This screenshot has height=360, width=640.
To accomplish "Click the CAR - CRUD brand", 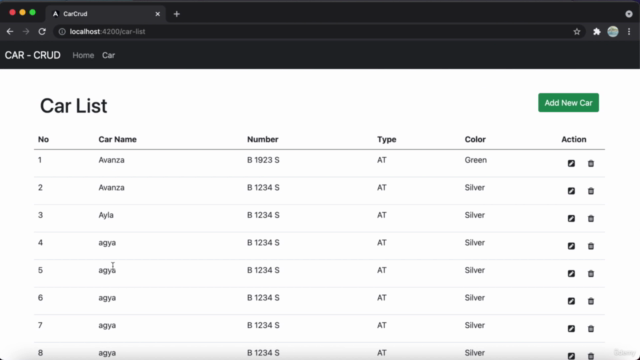I will [x=33, y=55].
